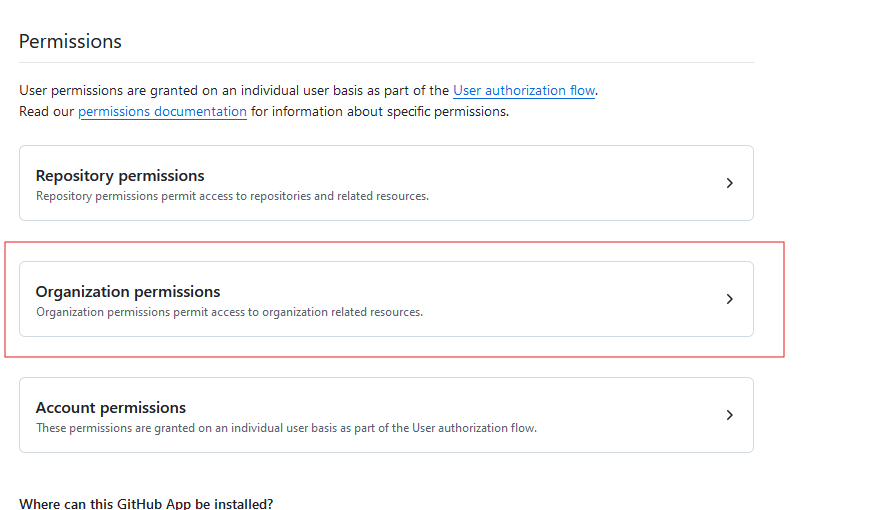Open the User authorization flow link
The image size is (879, 510).
click(x=524, y=90)
